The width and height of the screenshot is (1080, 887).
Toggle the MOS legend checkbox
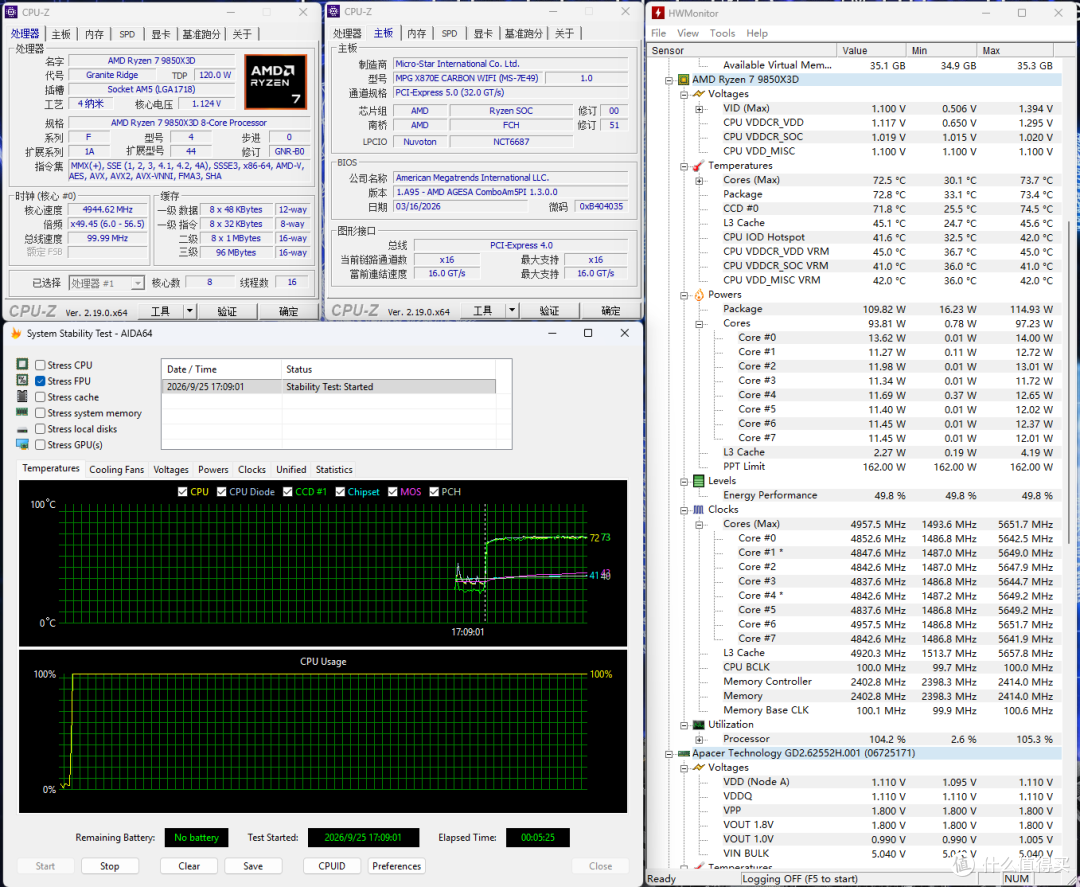point(393,492)
